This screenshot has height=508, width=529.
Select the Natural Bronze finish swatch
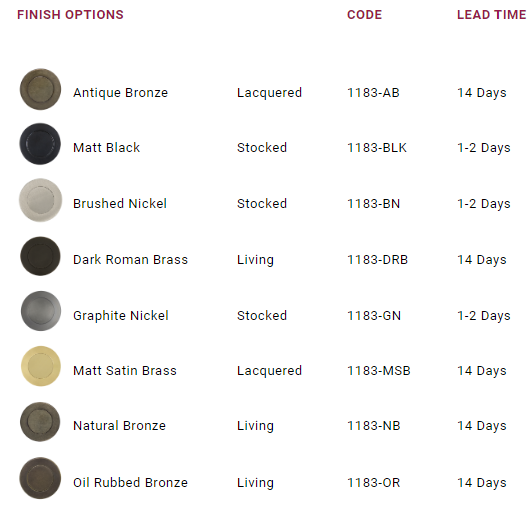(x=40, y=422)
